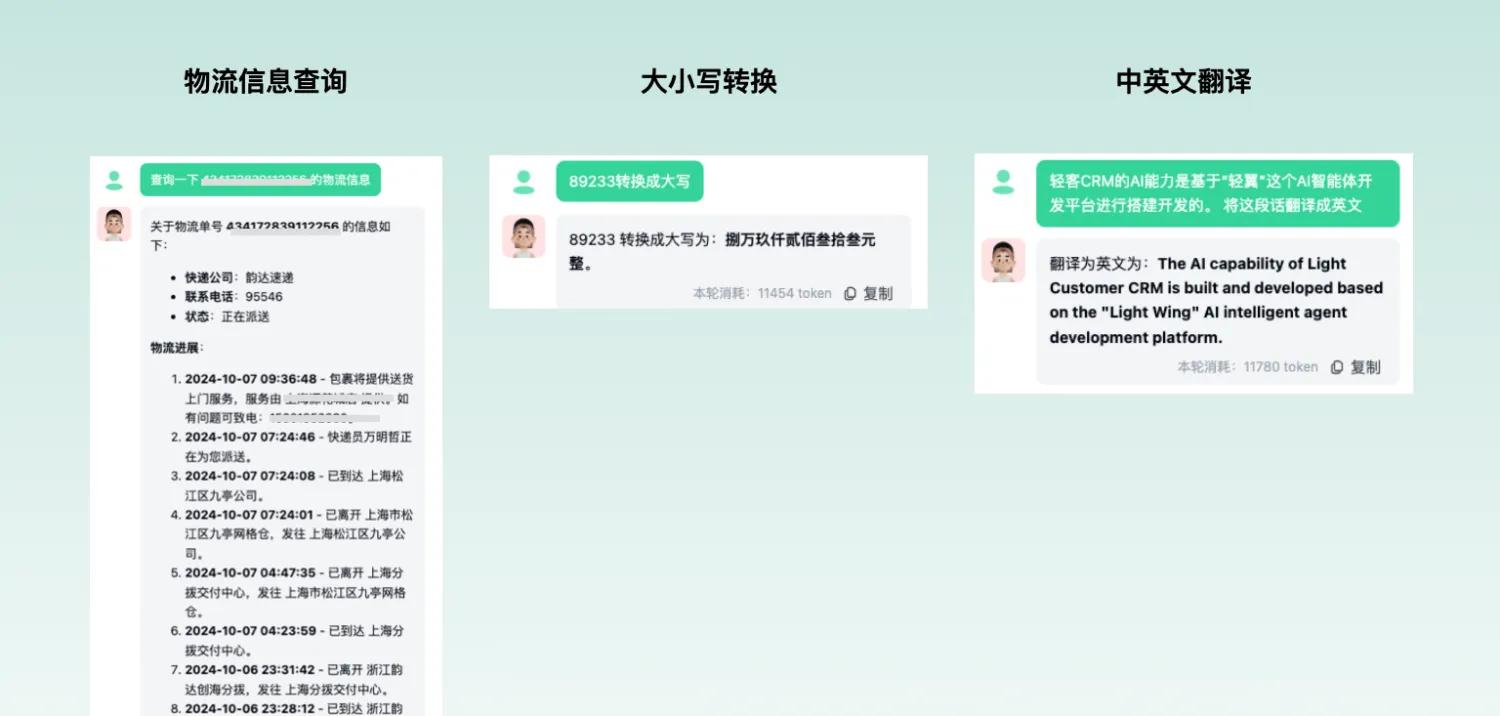This screenshot has height=716, width=1500.
Task: Click the user avatar beside the 轻客CRM message
Action: click(1003, 182)
